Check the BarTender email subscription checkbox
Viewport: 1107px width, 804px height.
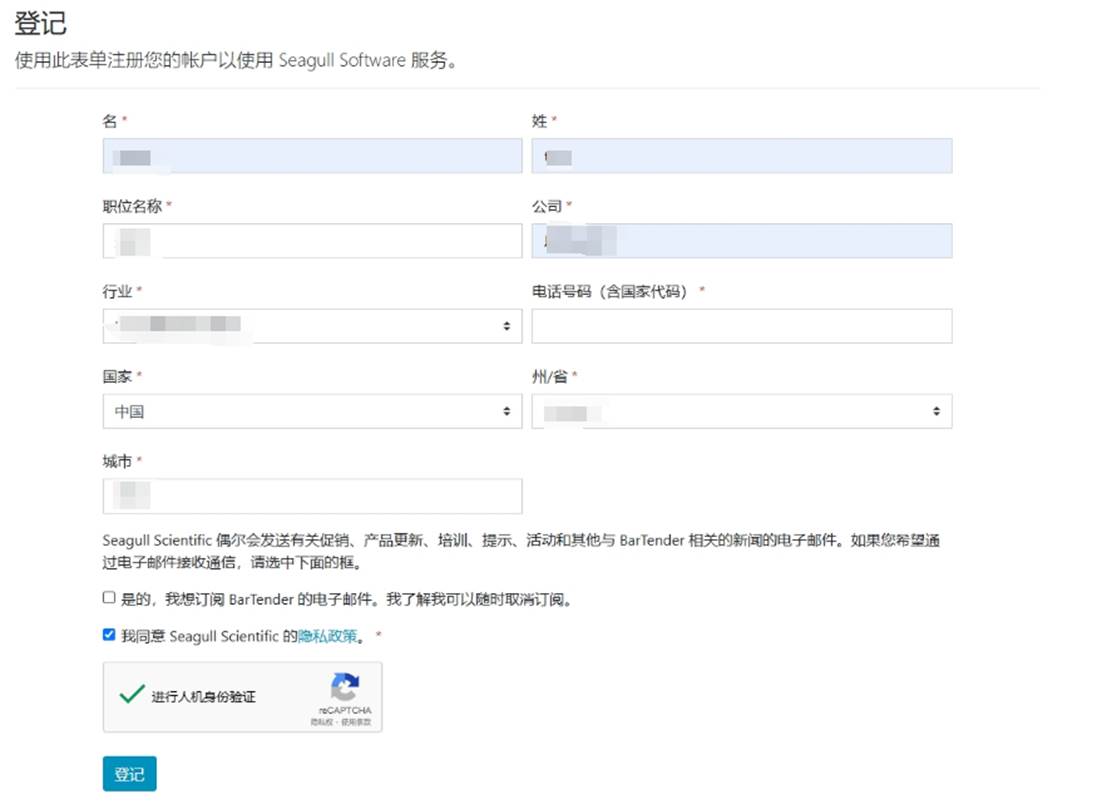pyautogui.click(x=109, y=598)
